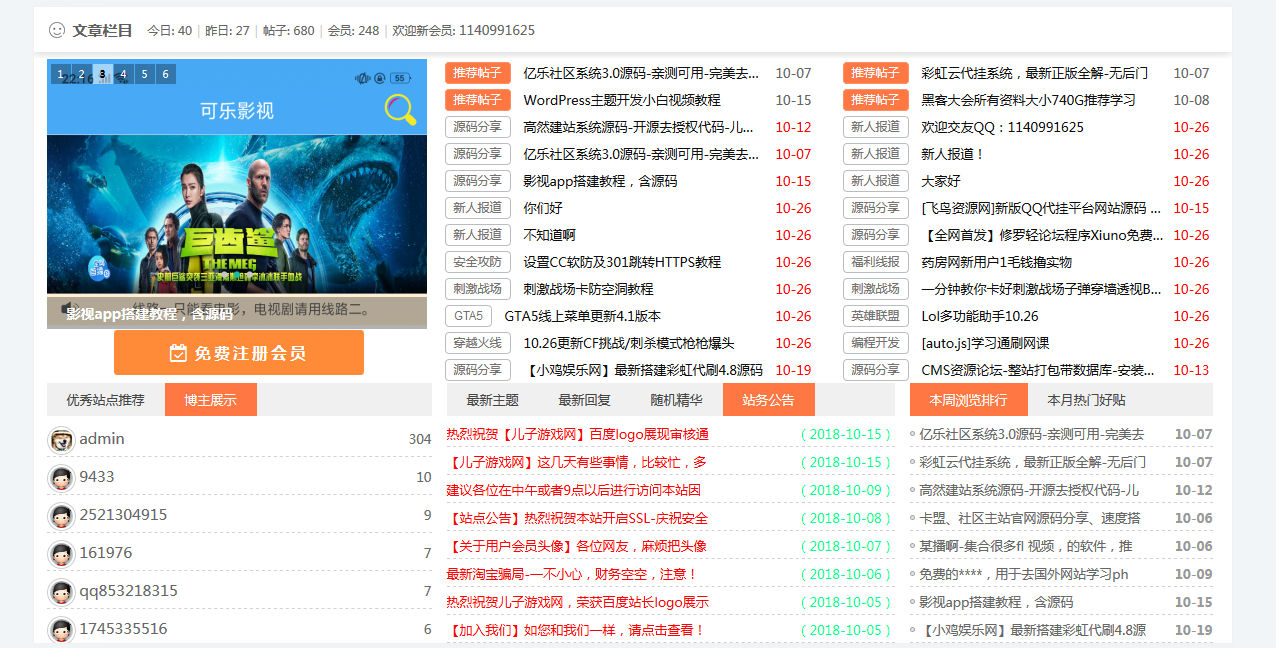The width and height of the screenshot is (1276, 648).
Task: Click 新人报道 tag beside 大家好
Action: point(875,181)
